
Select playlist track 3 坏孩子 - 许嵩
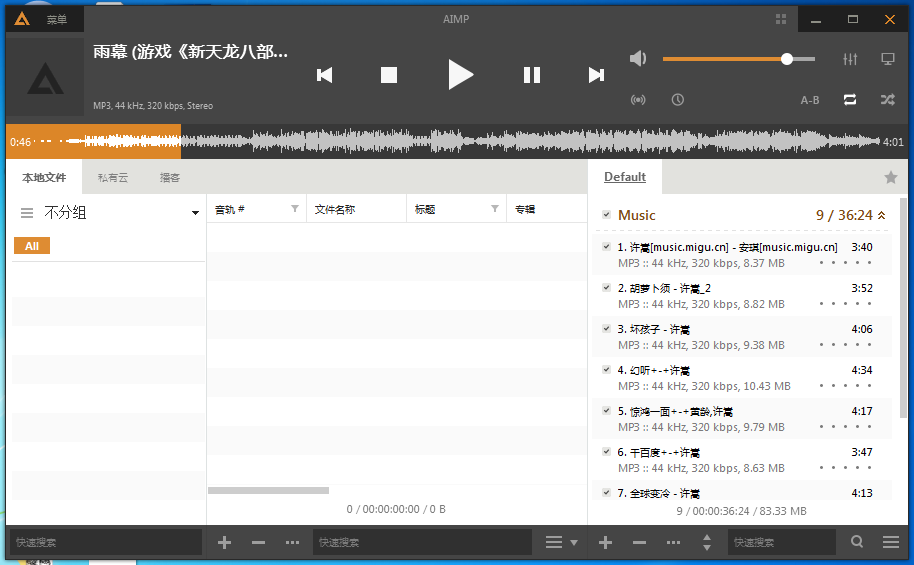click(742, 337)
